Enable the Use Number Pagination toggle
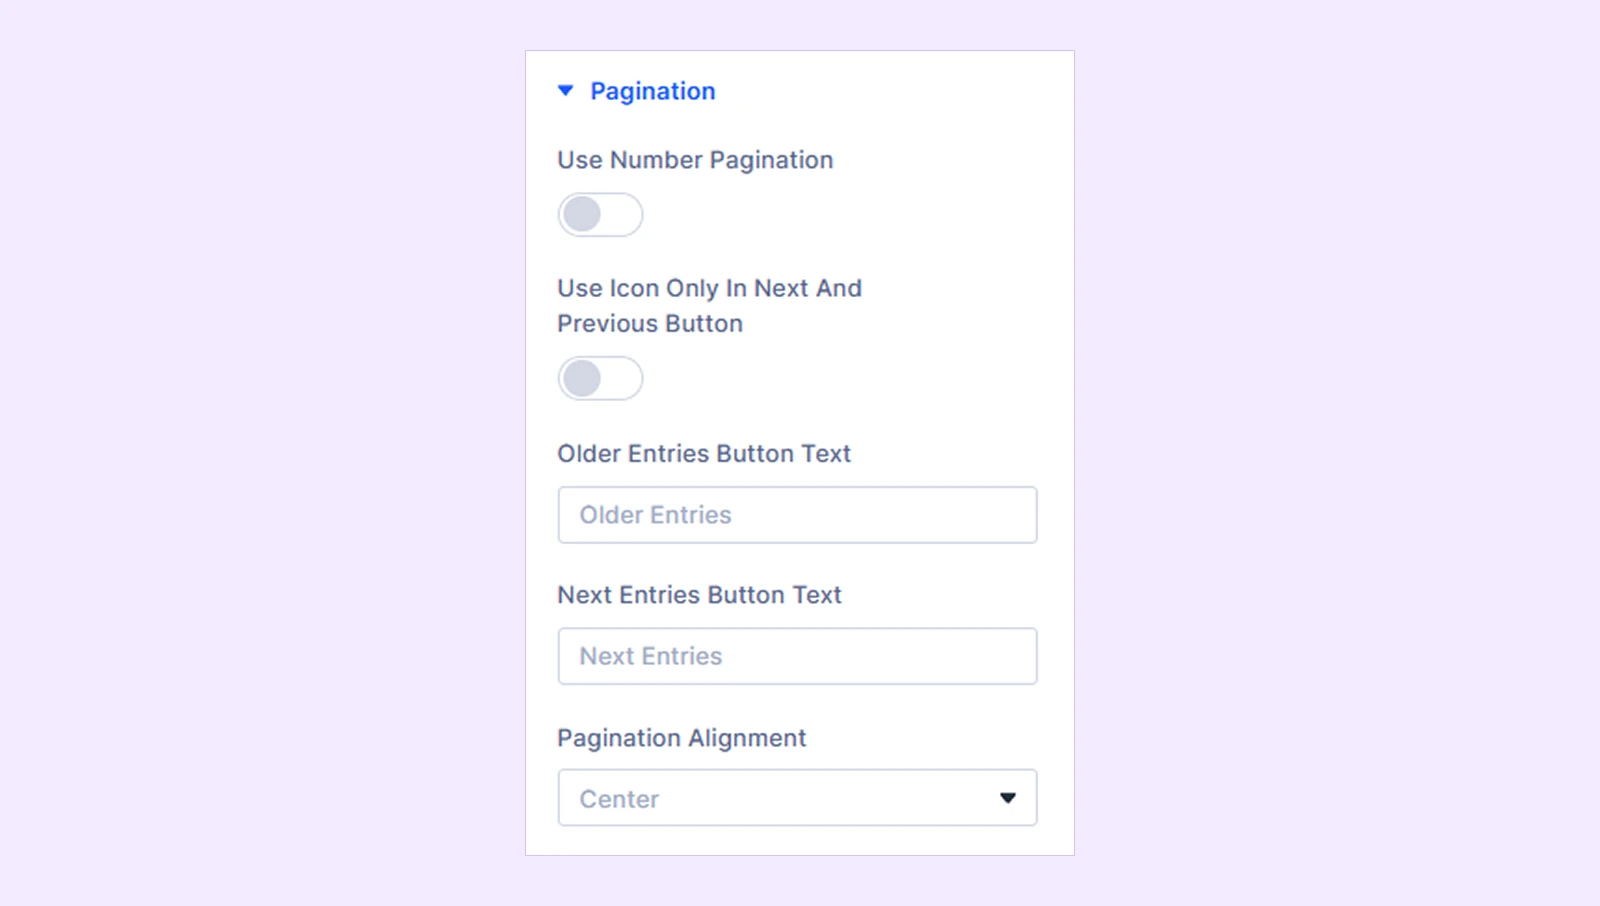 point(600,215)
